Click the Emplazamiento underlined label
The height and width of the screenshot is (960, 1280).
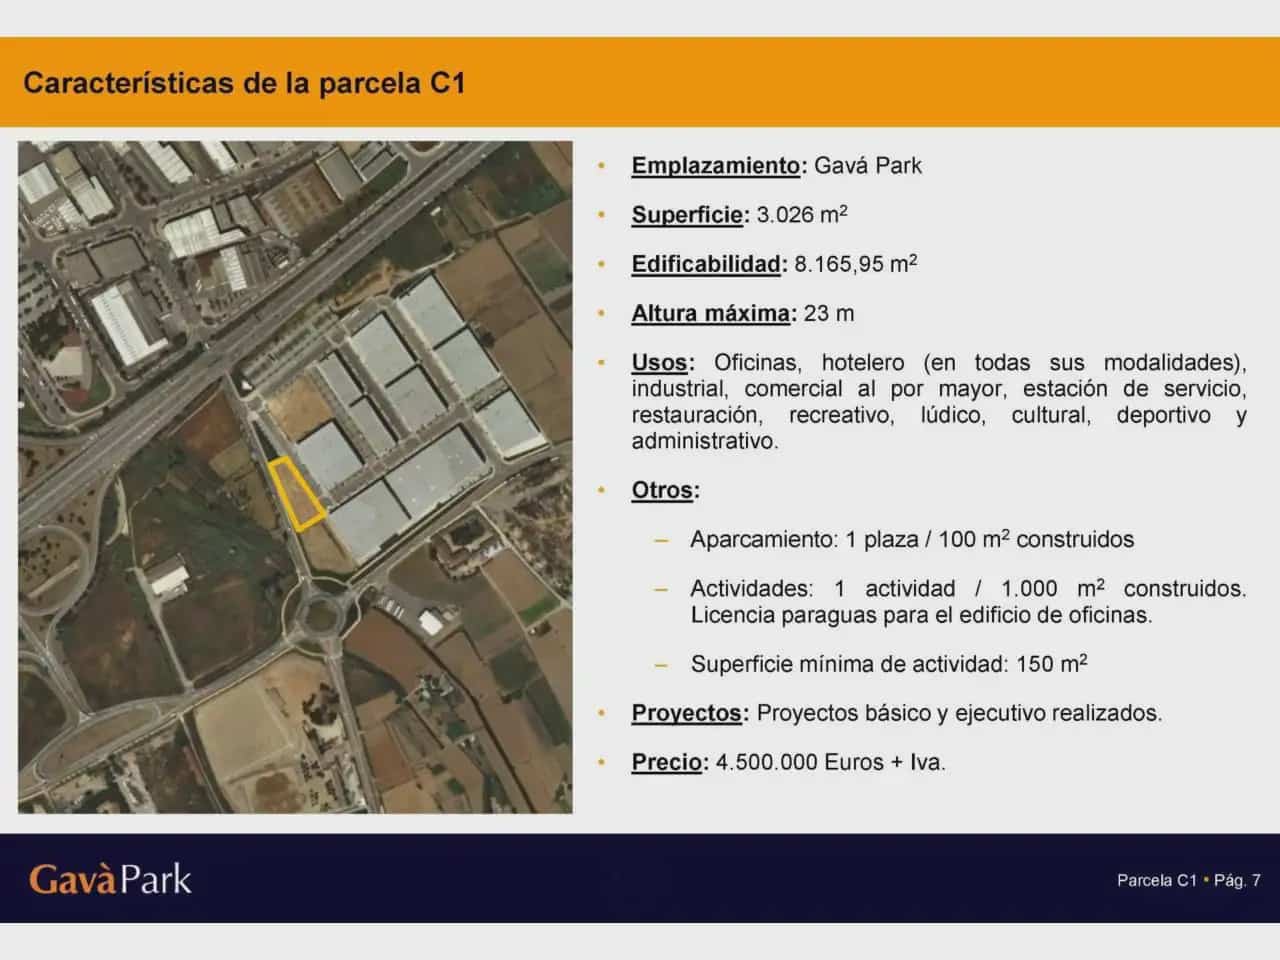716,166
